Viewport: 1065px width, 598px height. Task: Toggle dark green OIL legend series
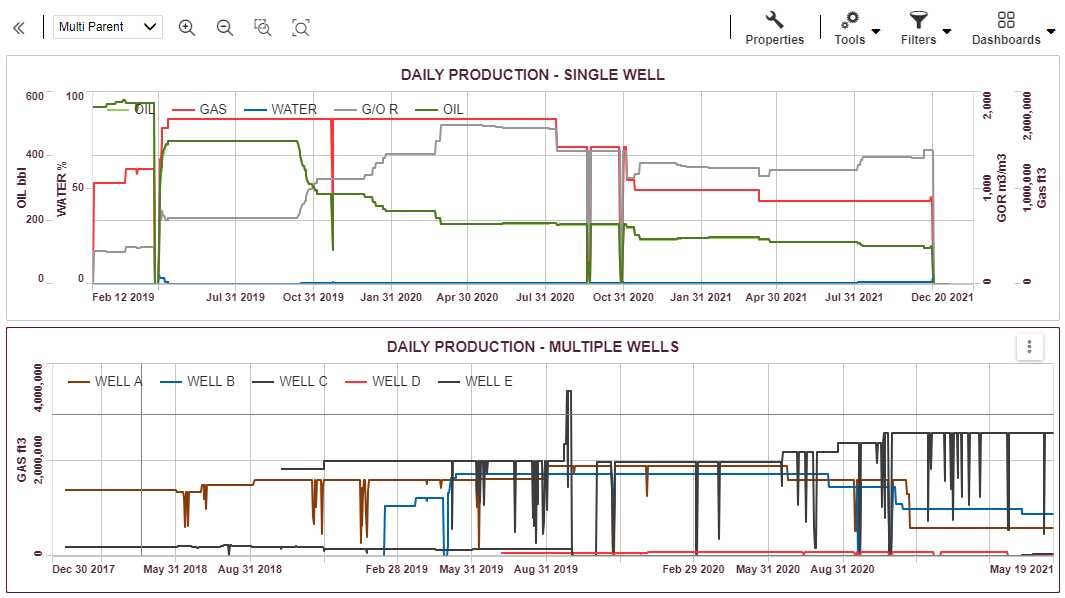click(439, 109)
